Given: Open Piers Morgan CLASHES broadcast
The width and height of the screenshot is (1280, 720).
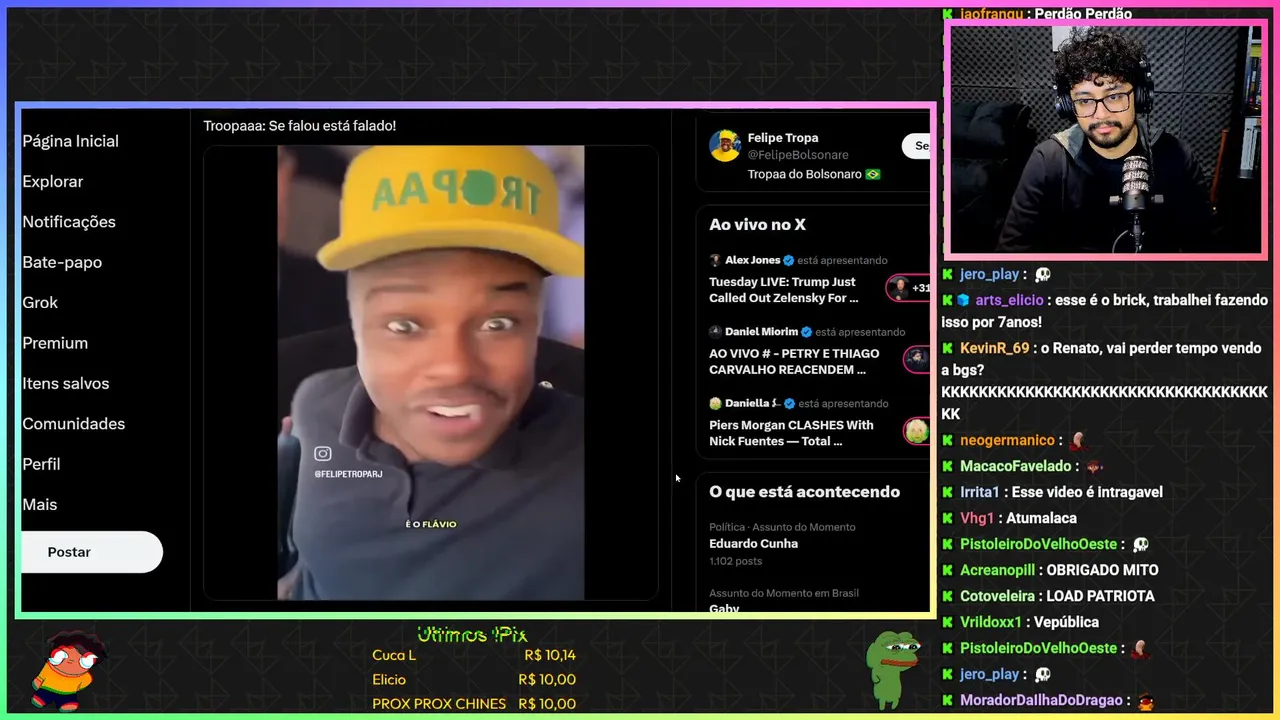Looking at the screenshot, I should coord(791,433).
